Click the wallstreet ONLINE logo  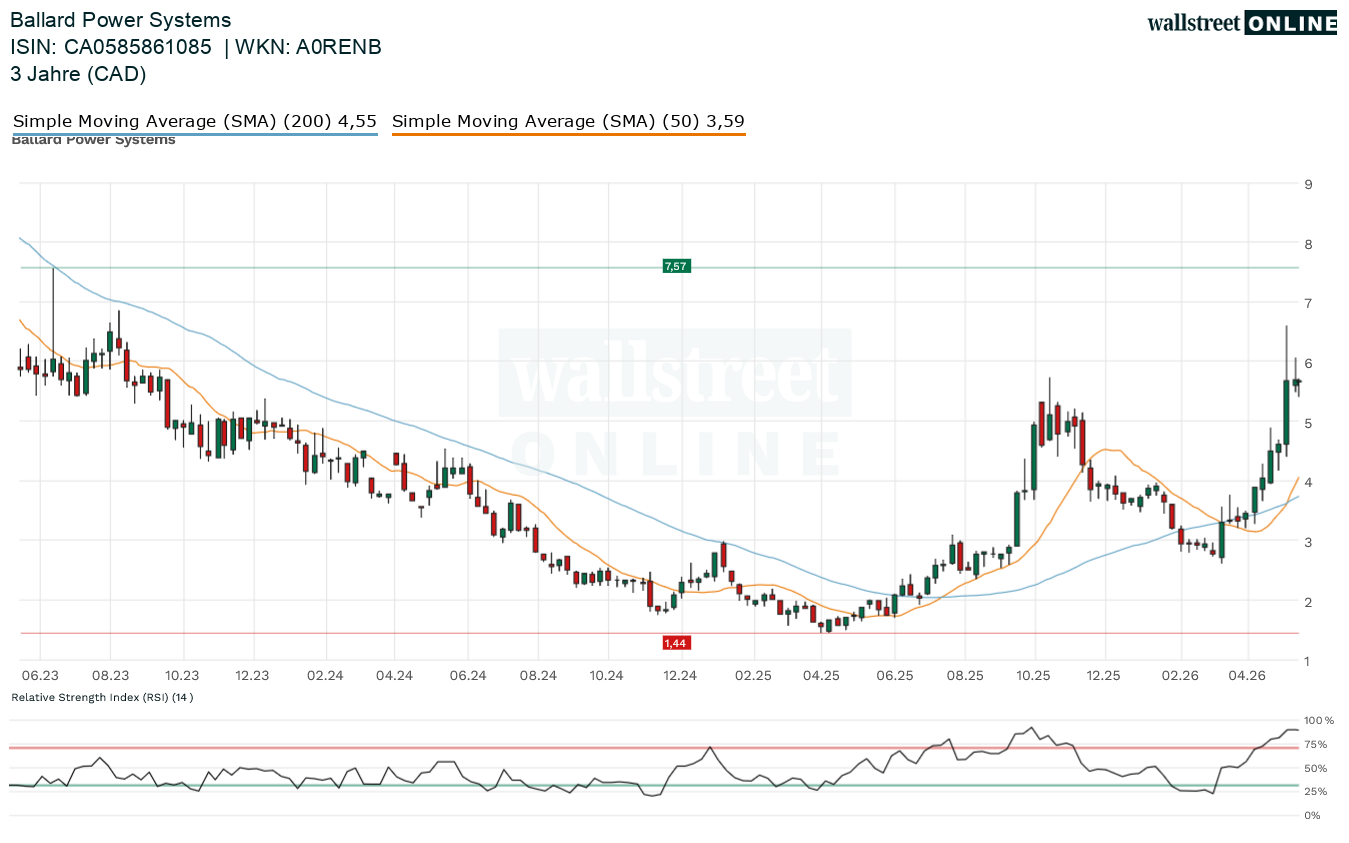(x=1242, y=23)
